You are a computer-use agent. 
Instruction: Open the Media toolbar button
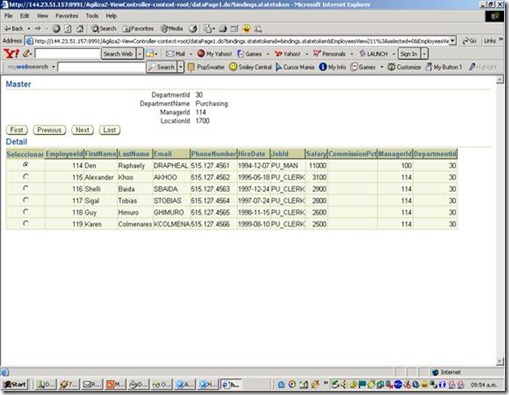click(172, 29)
